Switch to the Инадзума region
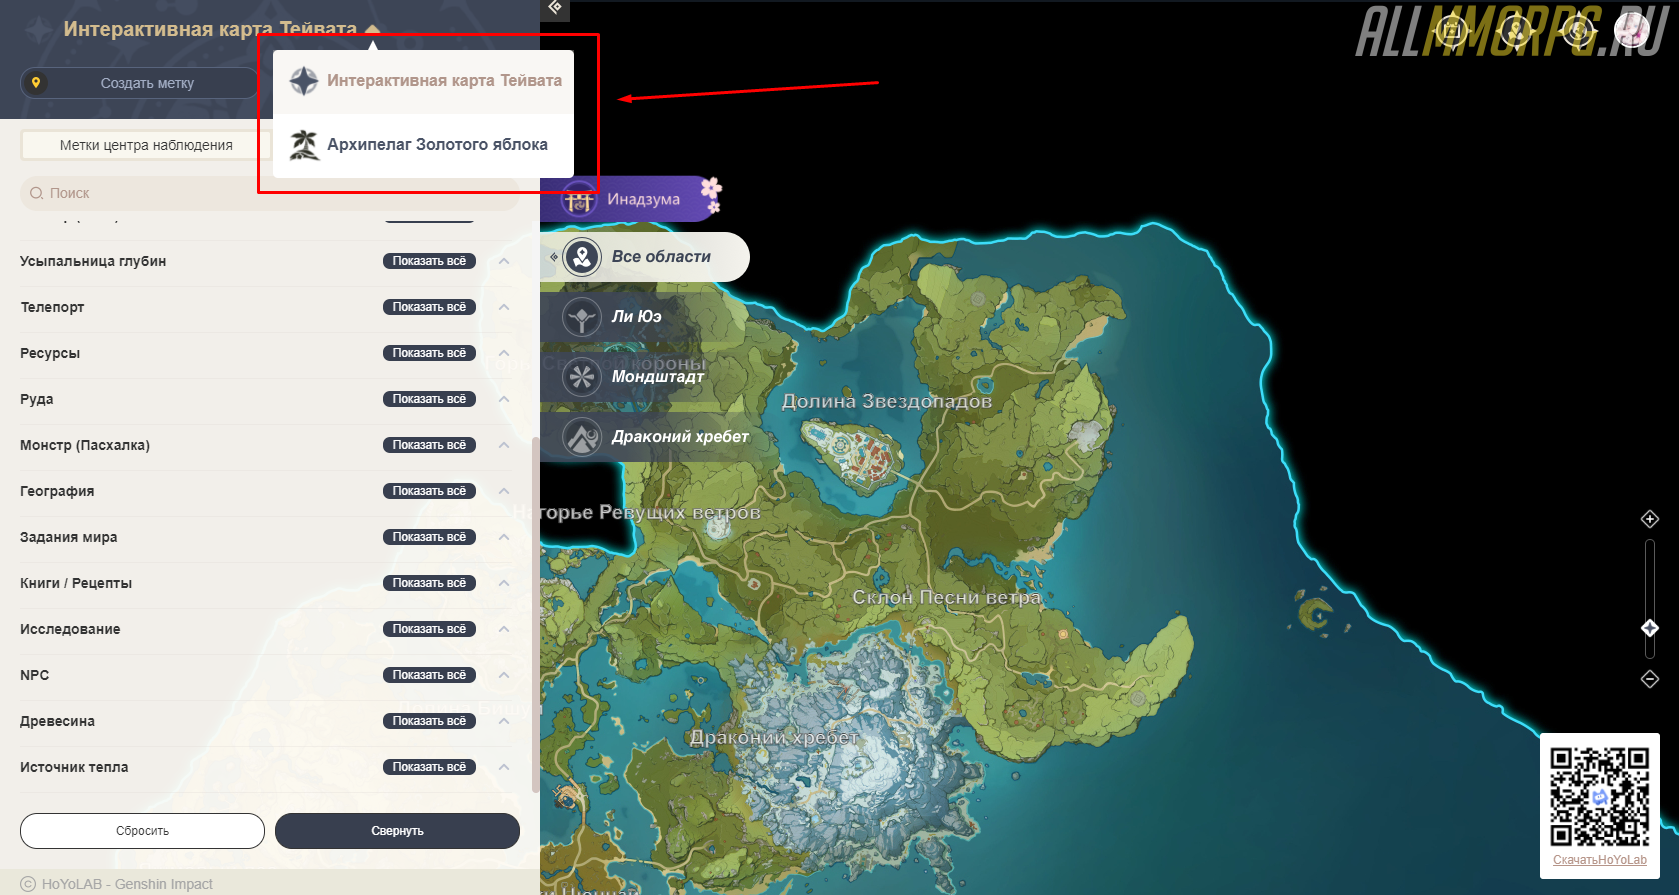The height and width of the screenshot is (895, 1679). (x=630, y=199)
